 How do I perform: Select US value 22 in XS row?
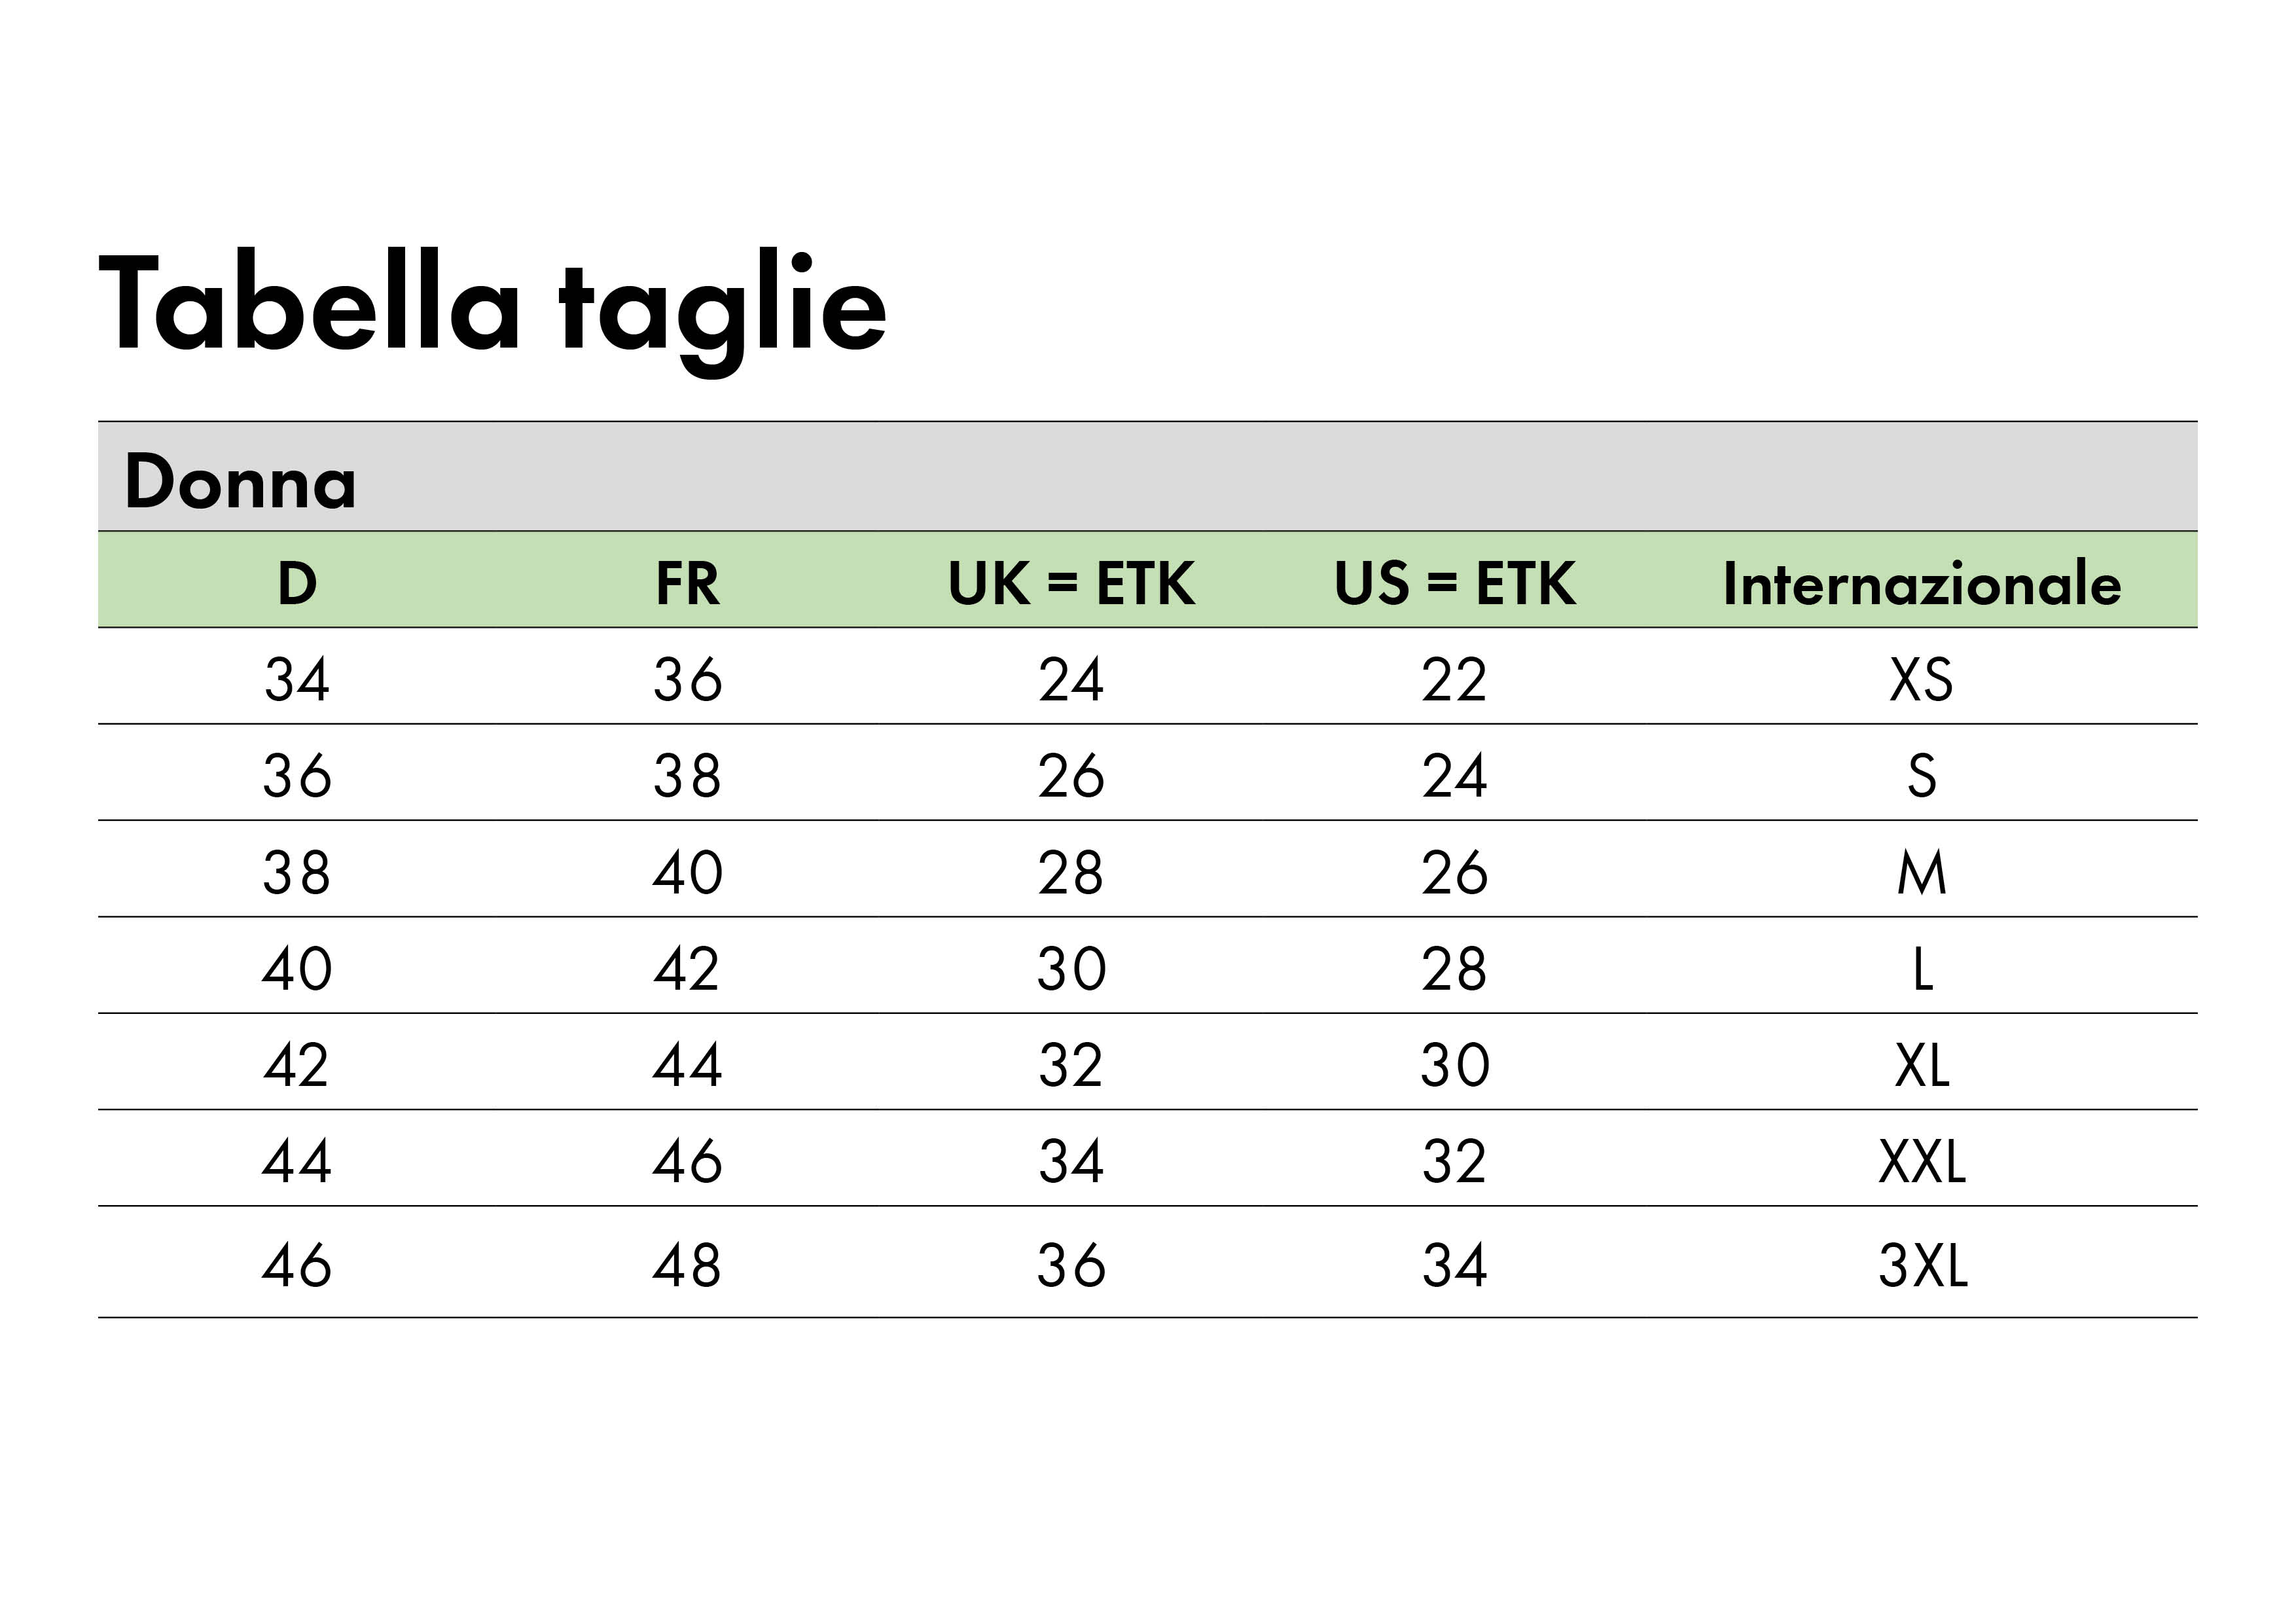(1455, 680)
